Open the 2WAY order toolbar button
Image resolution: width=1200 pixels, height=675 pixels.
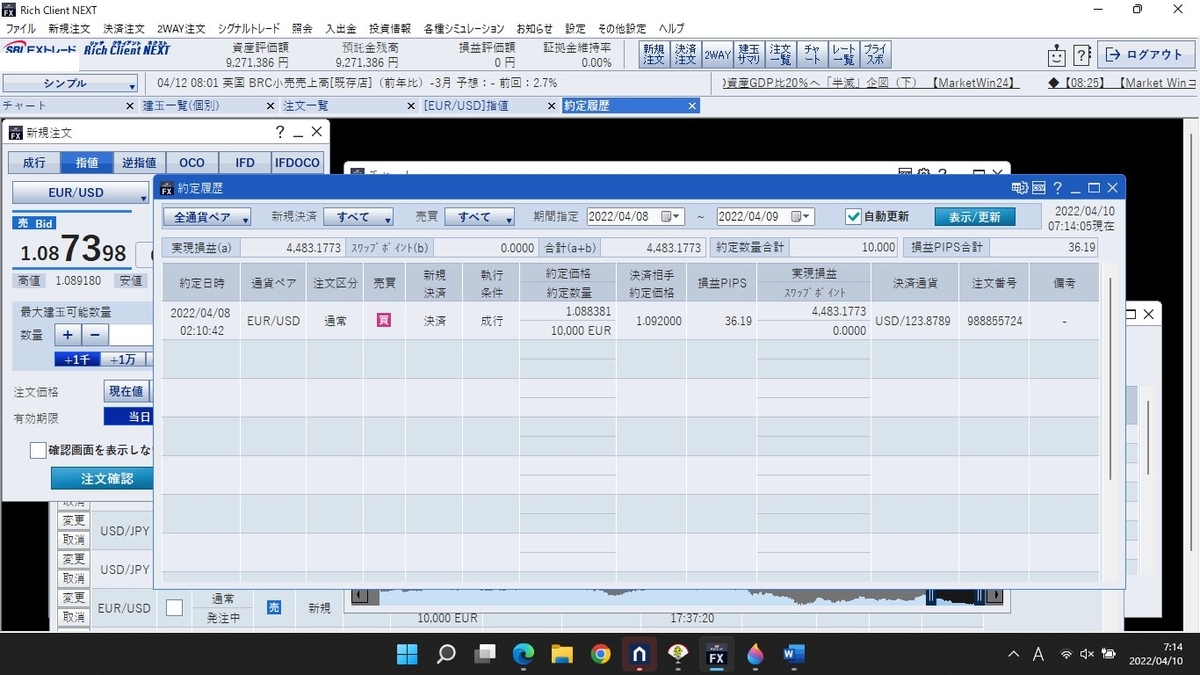[717, 54]
